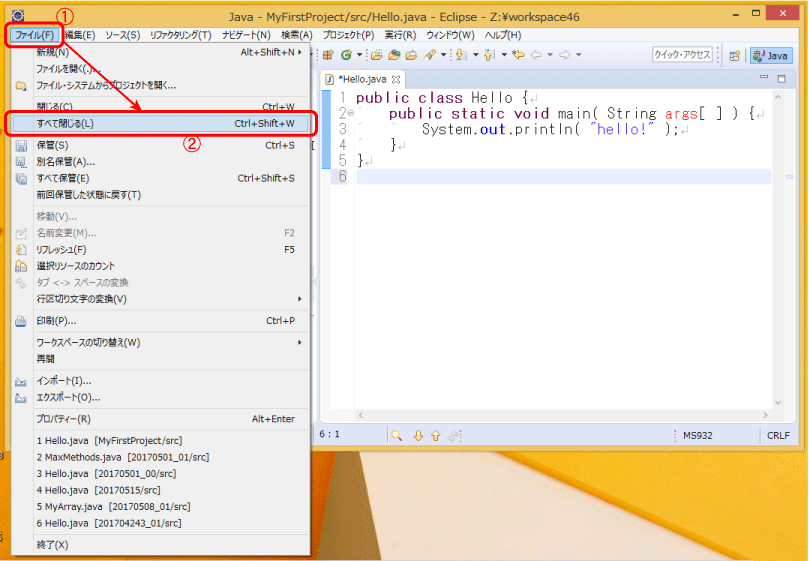The image size is (809, 561).
Task: Choose すべて保管(E) menu entry
Action: pos(160,179)
